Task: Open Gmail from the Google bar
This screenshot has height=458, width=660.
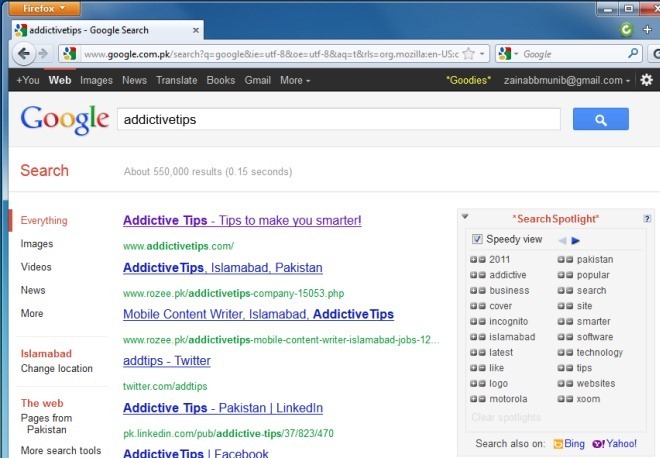Action: tap(258, 80)
